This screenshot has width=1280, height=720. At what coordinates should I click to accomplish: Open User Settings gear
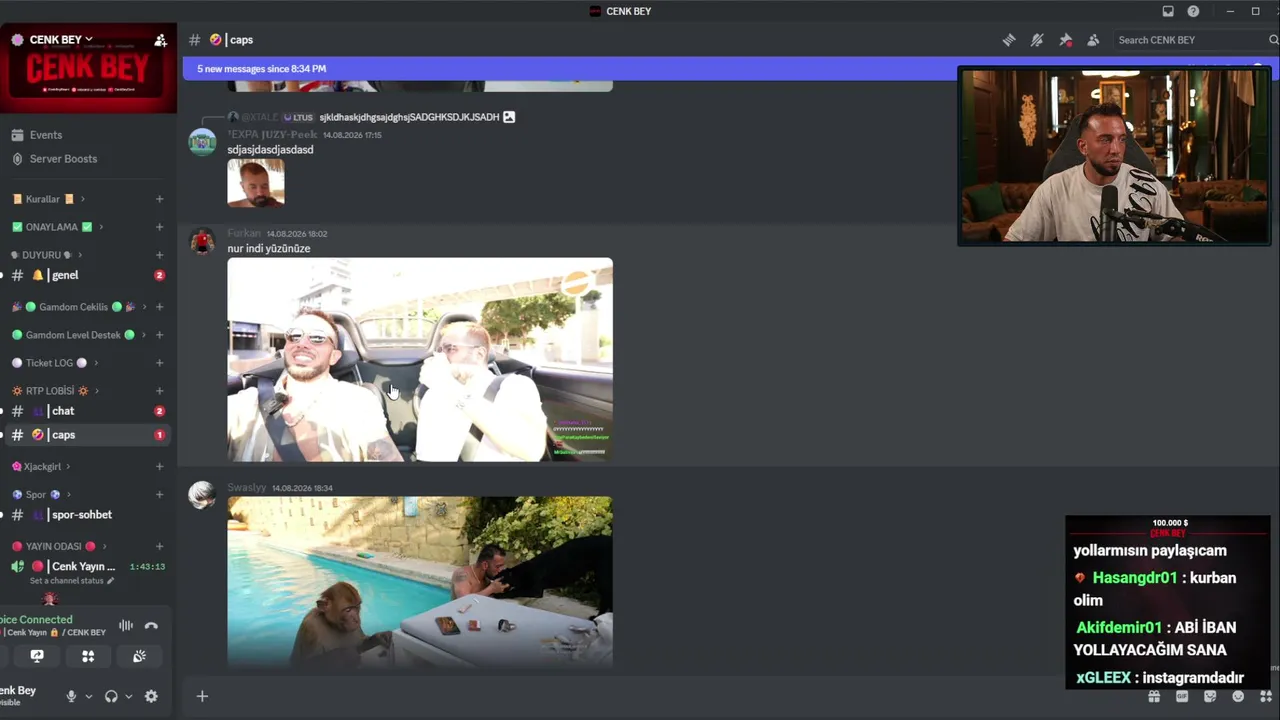(x=151, y=696)
